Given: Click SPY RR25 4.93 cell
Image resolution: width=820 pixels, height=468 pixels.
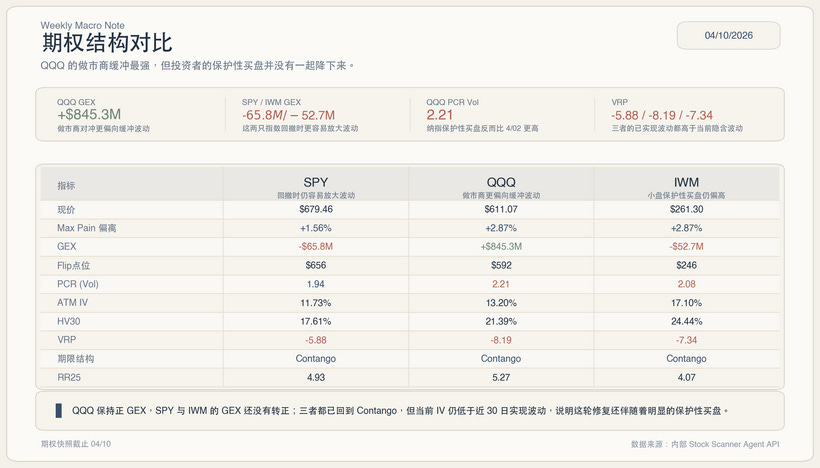Looking at the screenshot, I should 316,377.
